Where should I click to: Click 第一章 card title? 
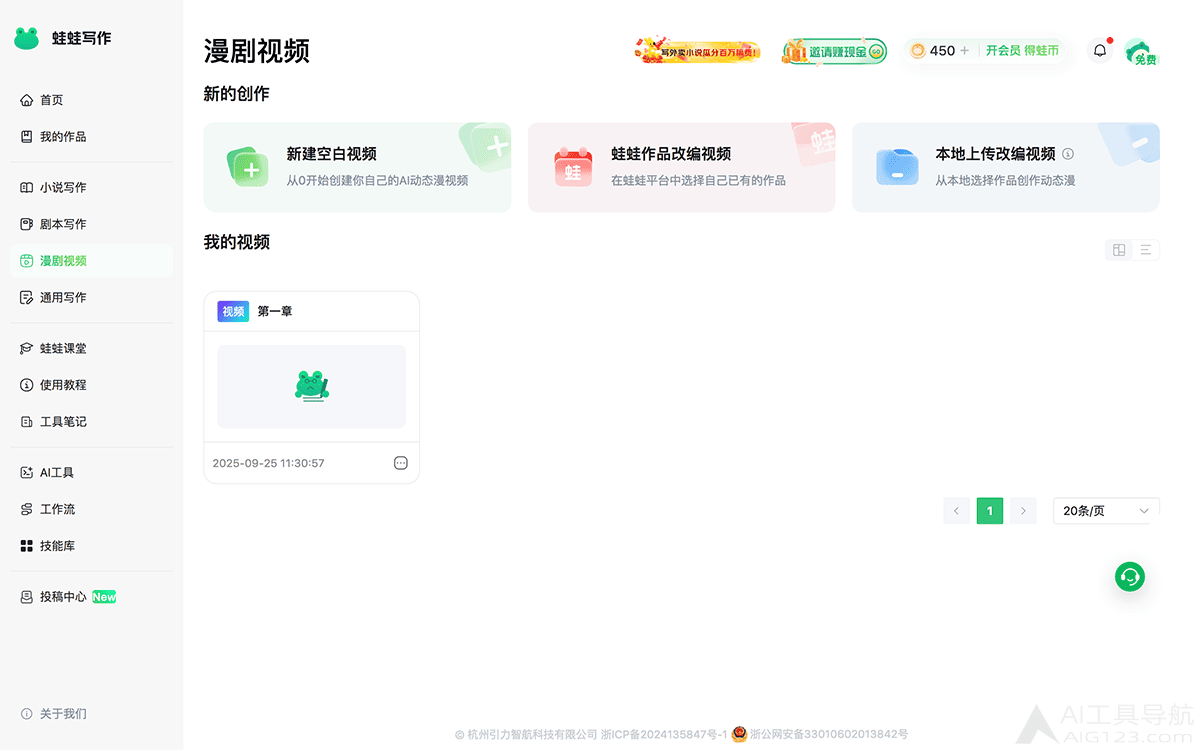[x=275, y=311]
